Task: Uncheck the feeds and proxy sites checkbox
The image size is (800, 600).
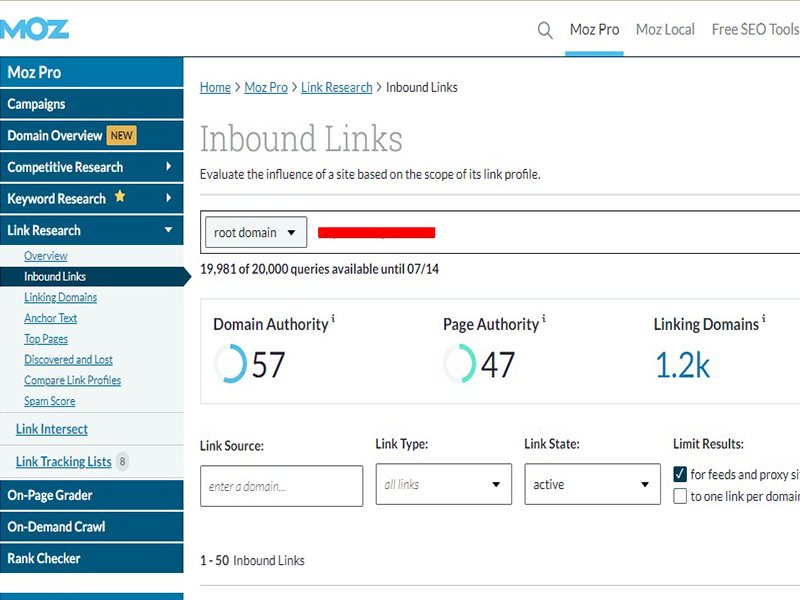Action: click(x=681, y=474)
